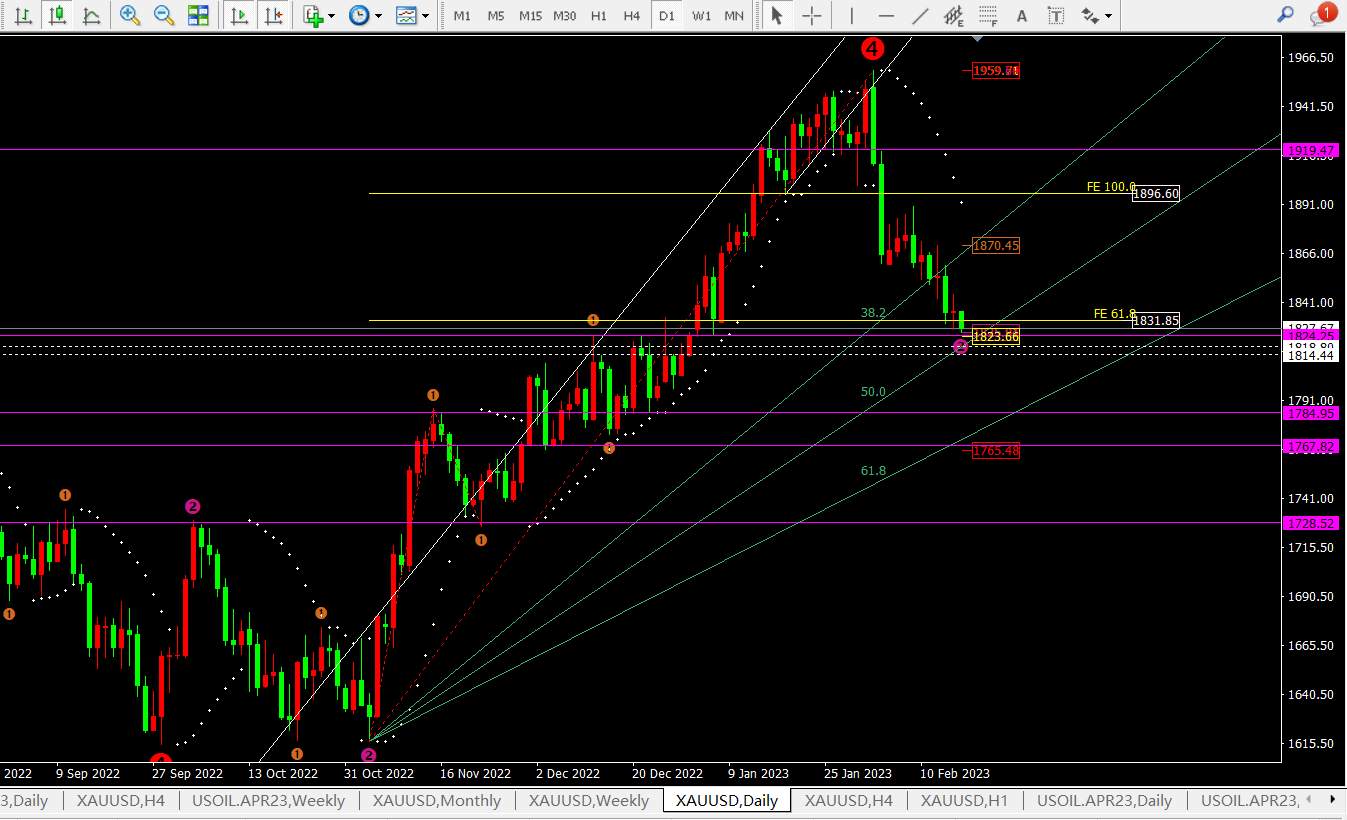Image resolution: width=1347 pixels, height=820 pixels.
Task: Click the 1823.66 price label
Action: pyautogui.click(x=996, y=336)
